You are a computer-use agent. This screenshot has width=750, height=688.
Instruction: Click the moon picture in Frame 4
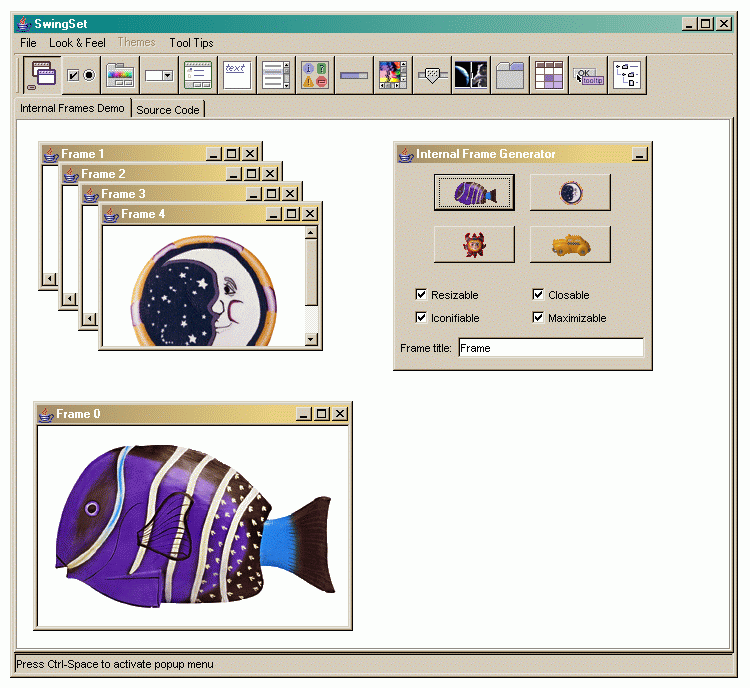[x=204, y=291]
